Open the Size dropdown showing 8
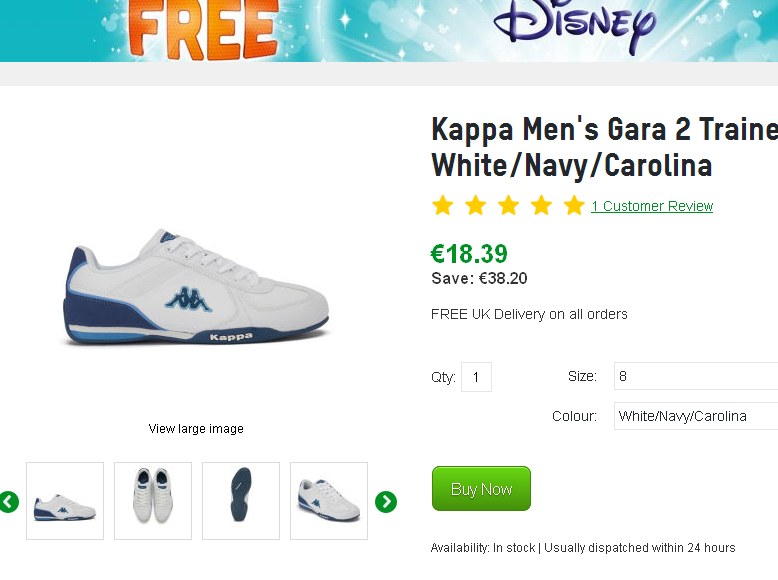This screenshot has height=580, width=778. click(x=696, y=376)
